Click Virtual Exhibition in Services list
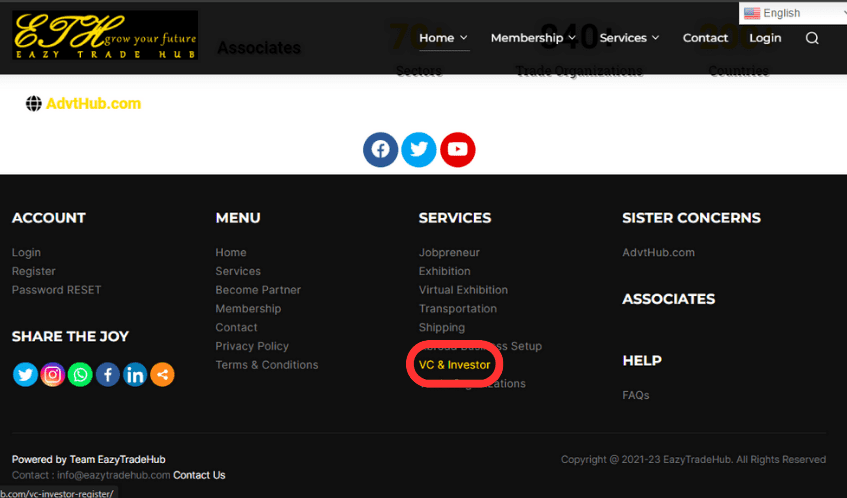Viewport: 847px width, 498px height. point(463,290)
